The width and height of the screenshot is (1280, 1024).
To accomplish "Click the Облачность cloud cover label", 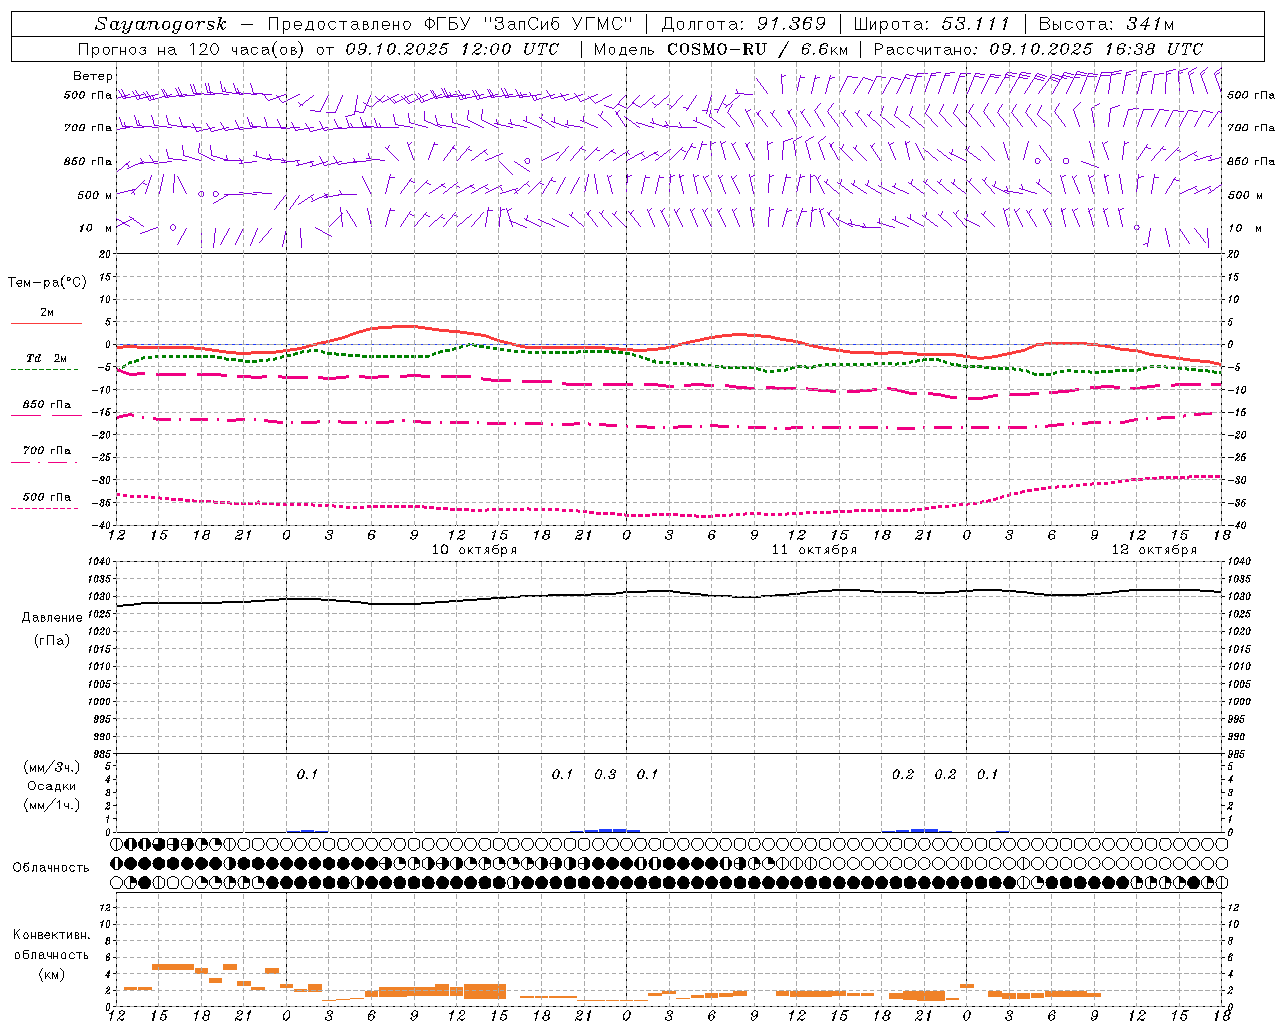I will [x=51, y=868].
